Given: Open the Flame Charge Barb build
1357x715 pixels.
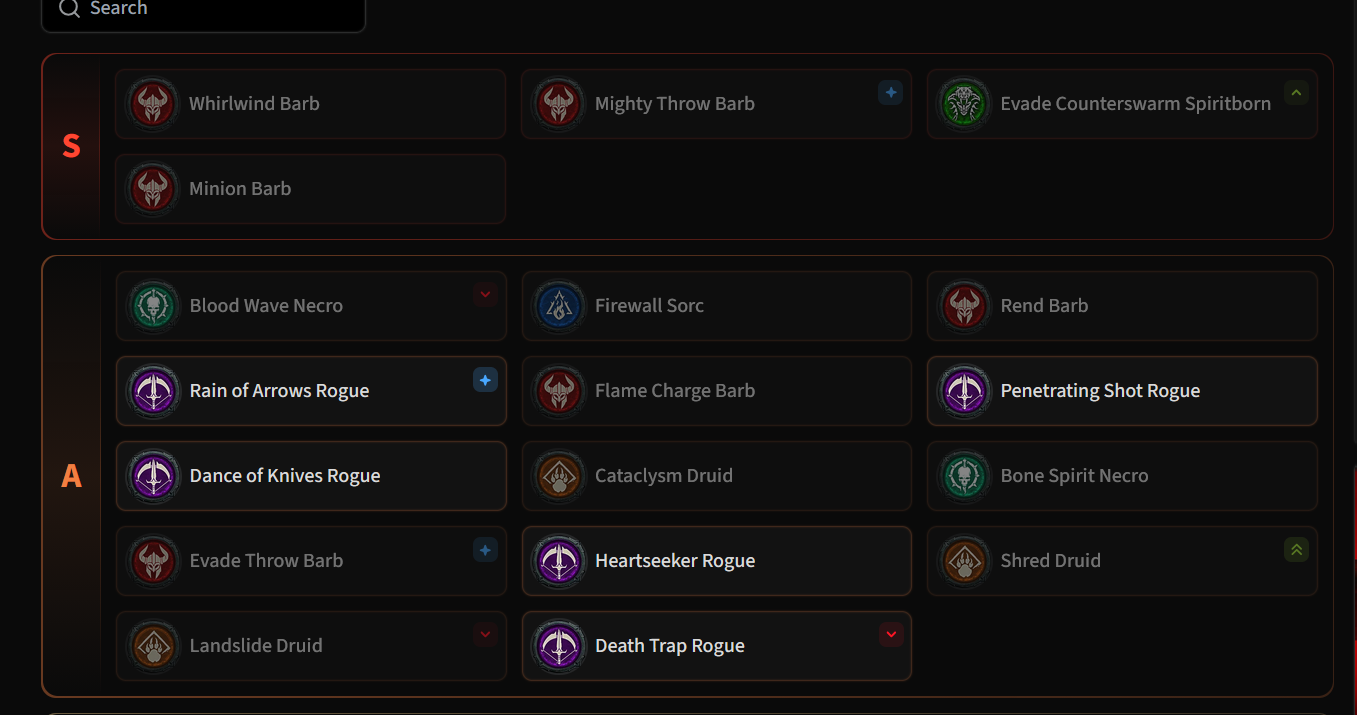Looking at the screenshot, I should click(x=717, y=391).
